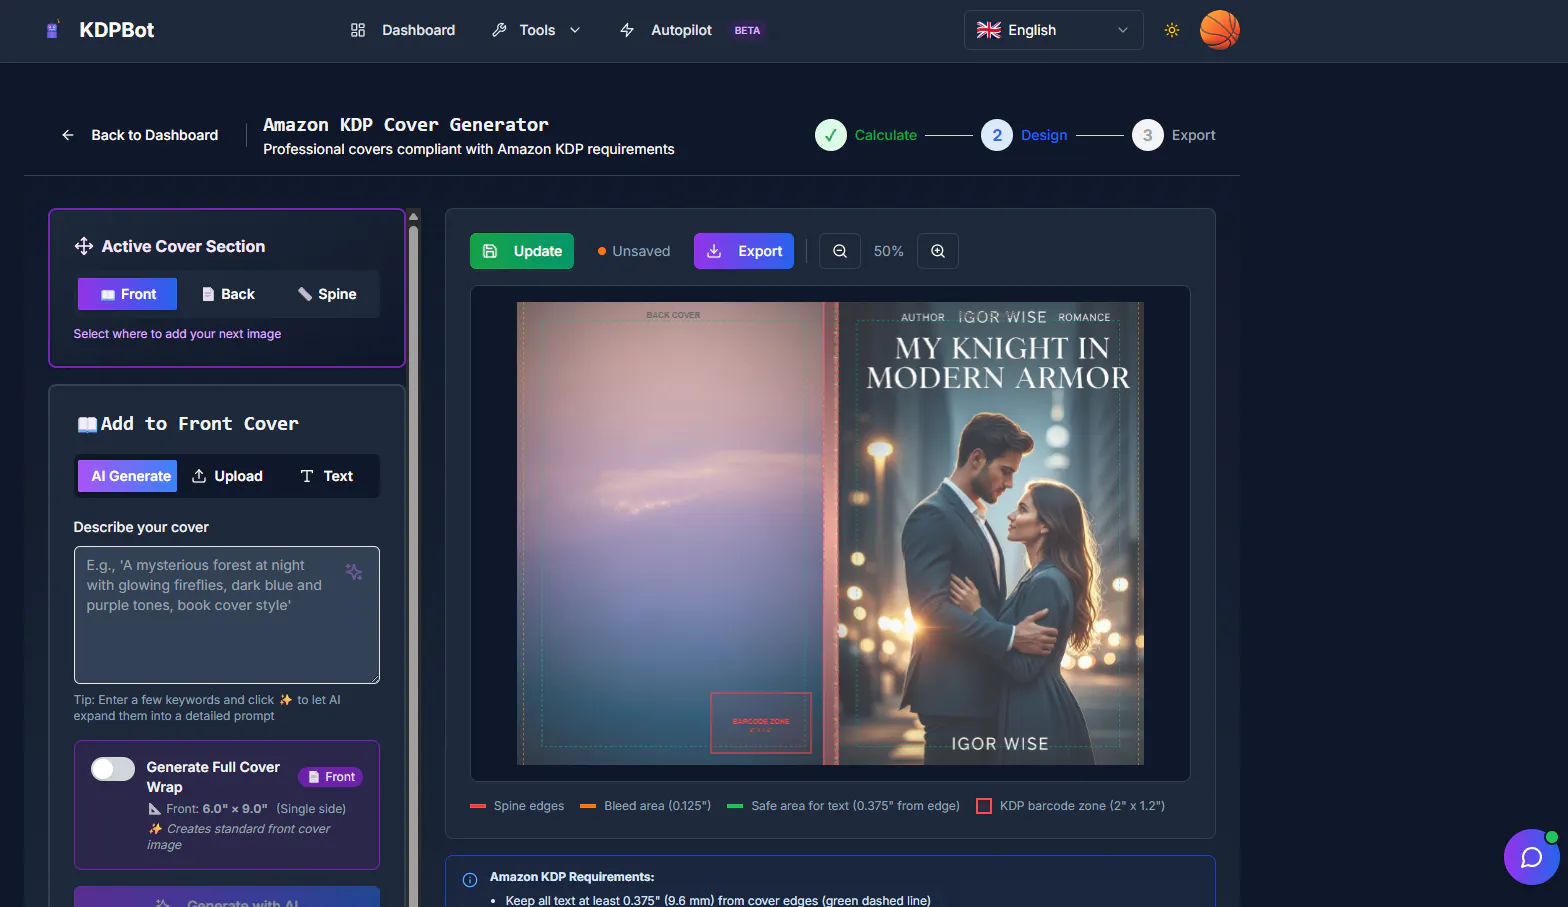
Task: Click the MY KNIGHT IN MODERN ARMOR title
Action: coord(998,363)
